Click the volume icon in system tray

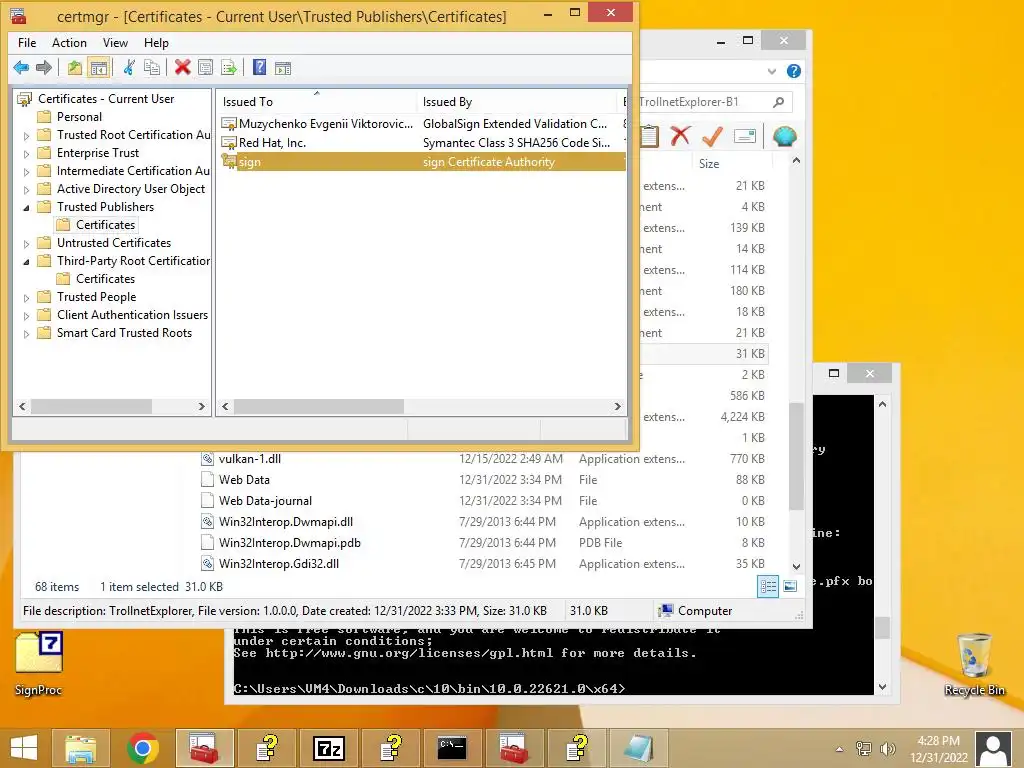(888, 749)
